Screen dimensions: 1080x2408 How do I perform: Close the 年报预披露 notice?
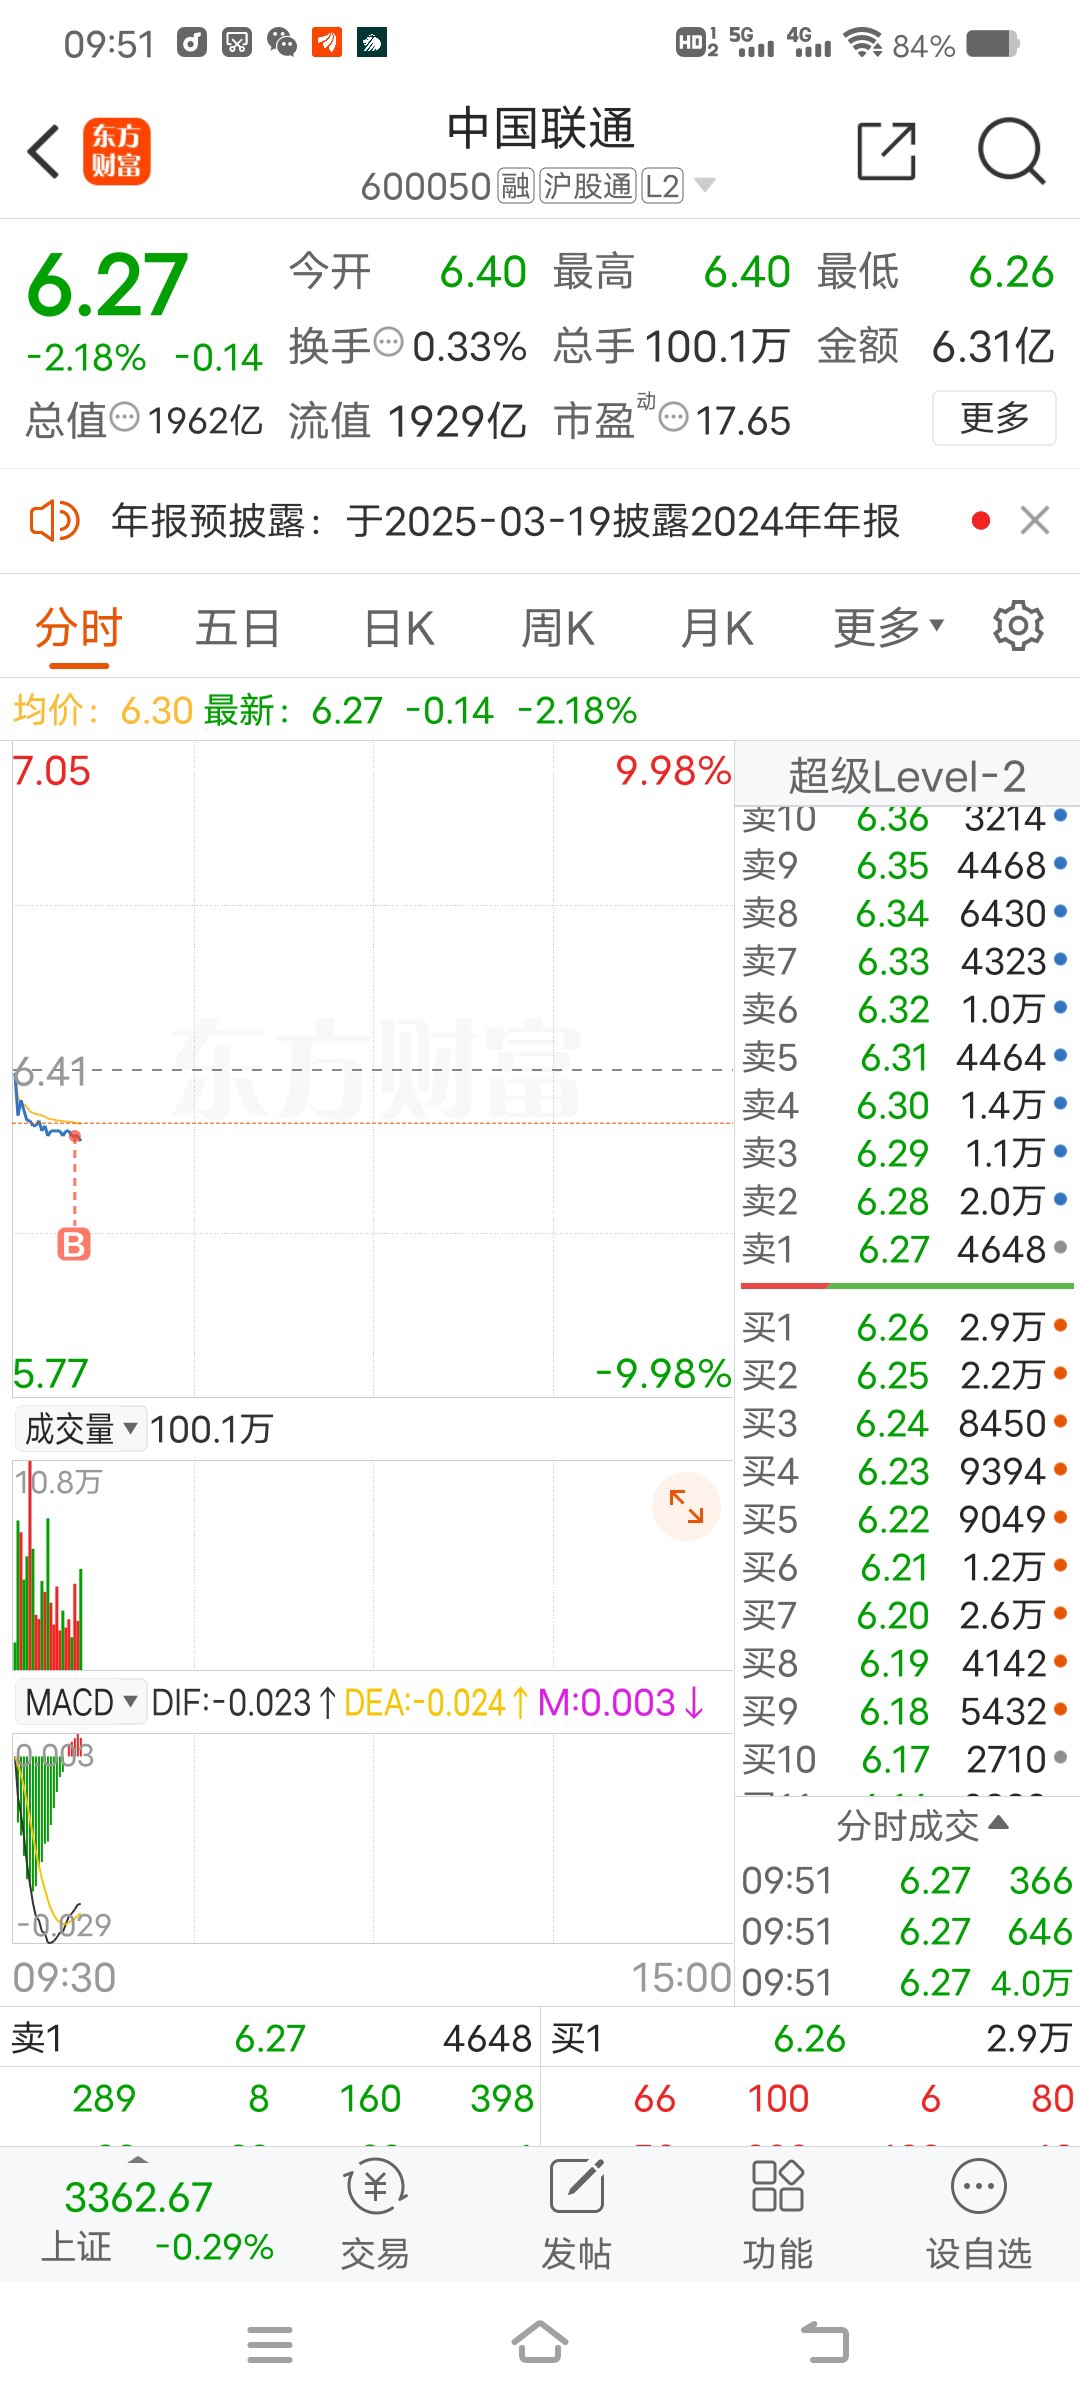click(1035, 520)
